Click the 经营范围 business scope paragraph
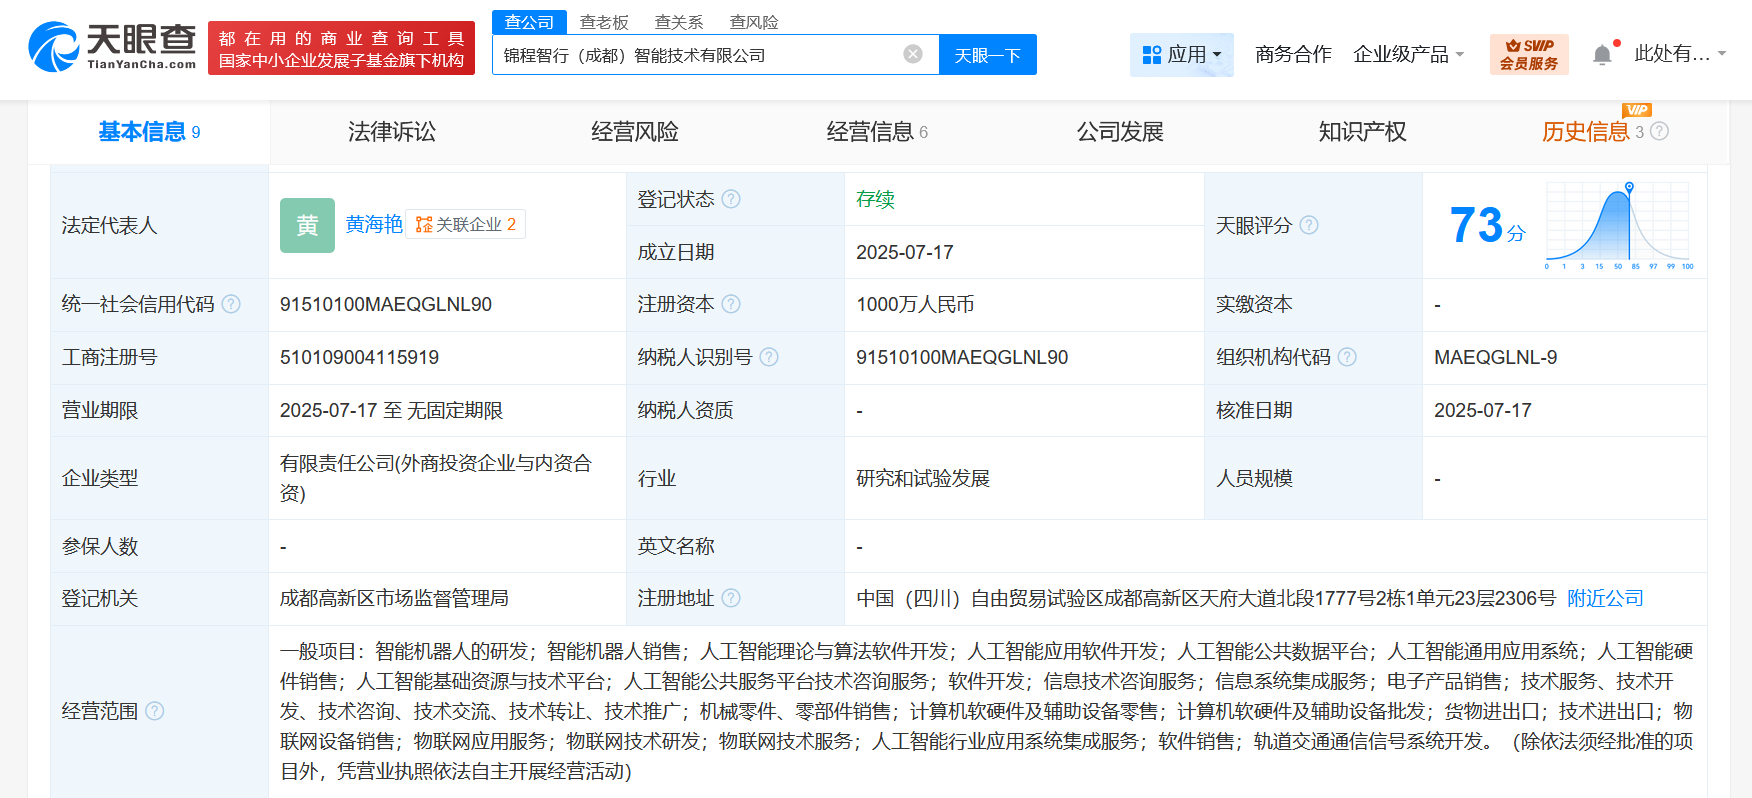 click(x=987, y=711)
